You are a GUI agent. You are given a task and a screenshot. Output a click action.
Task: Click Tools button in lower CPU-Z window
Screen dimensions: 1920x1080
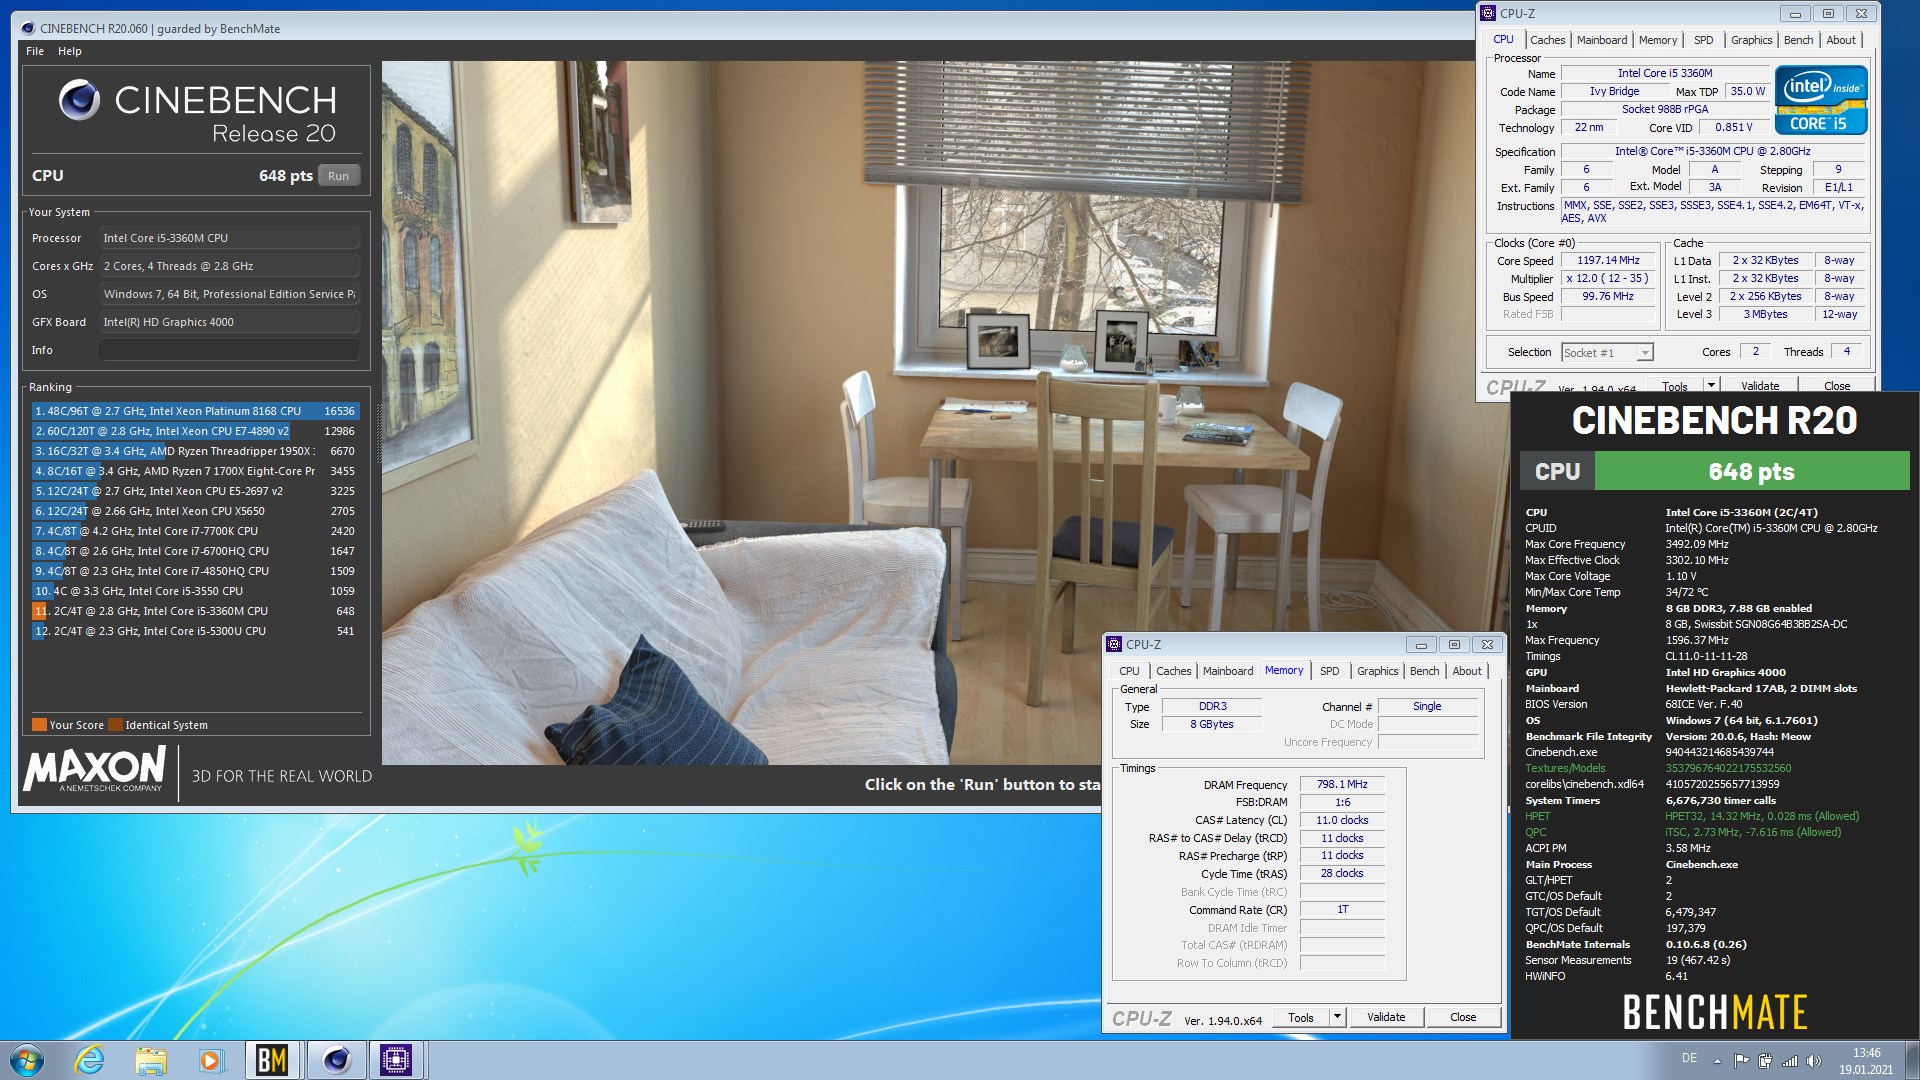(x=1300, y=1017)
